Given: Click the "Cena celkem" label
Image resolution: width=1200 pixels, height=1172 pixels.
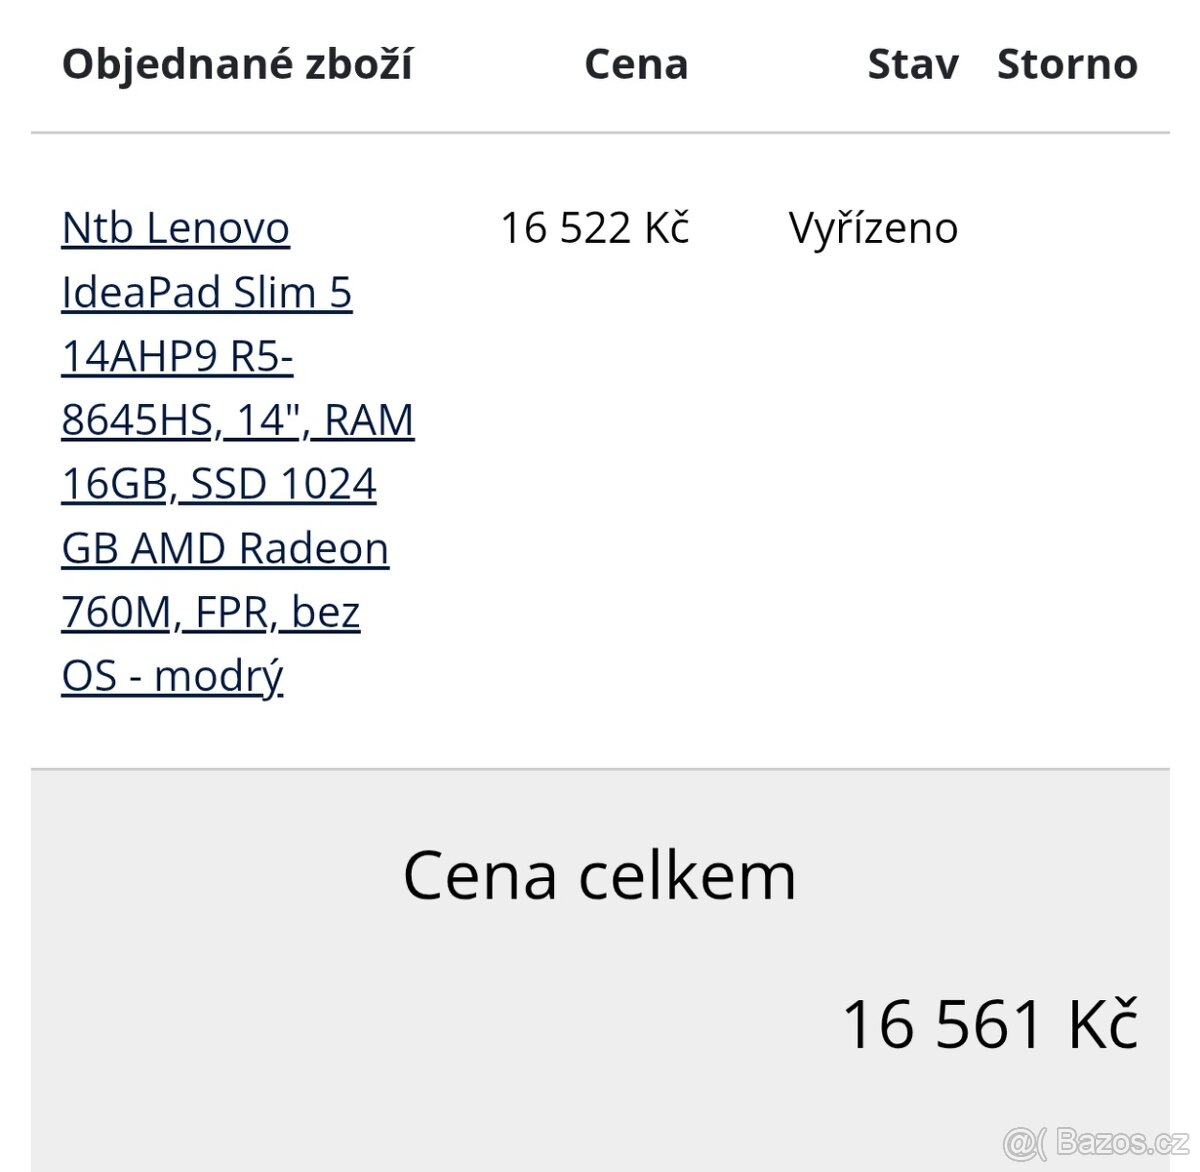Looking at the screenshot, I should click(x=599, y=876).
